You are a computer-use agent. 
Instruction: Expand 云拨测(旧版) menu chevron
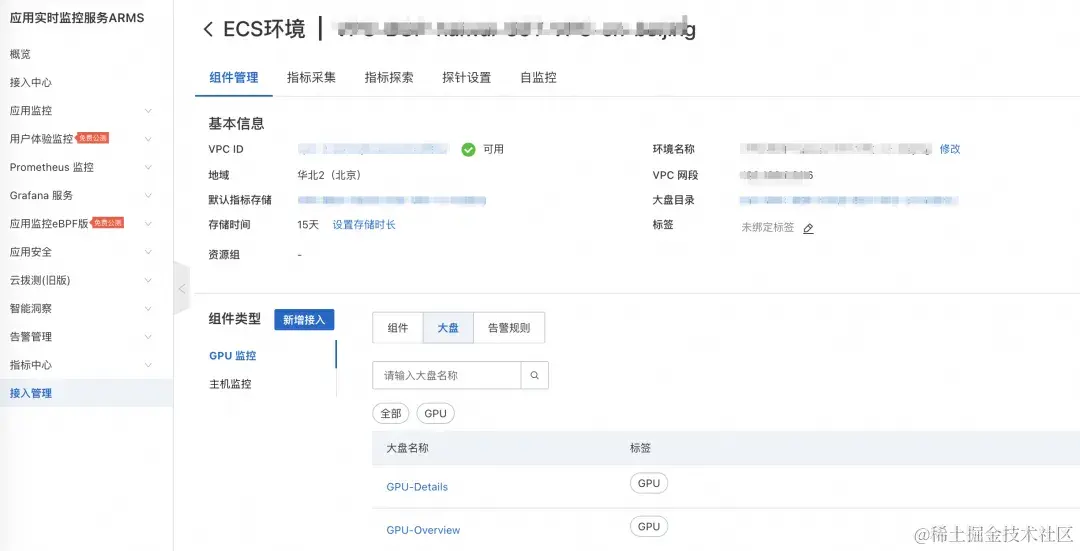pos(148,280)
